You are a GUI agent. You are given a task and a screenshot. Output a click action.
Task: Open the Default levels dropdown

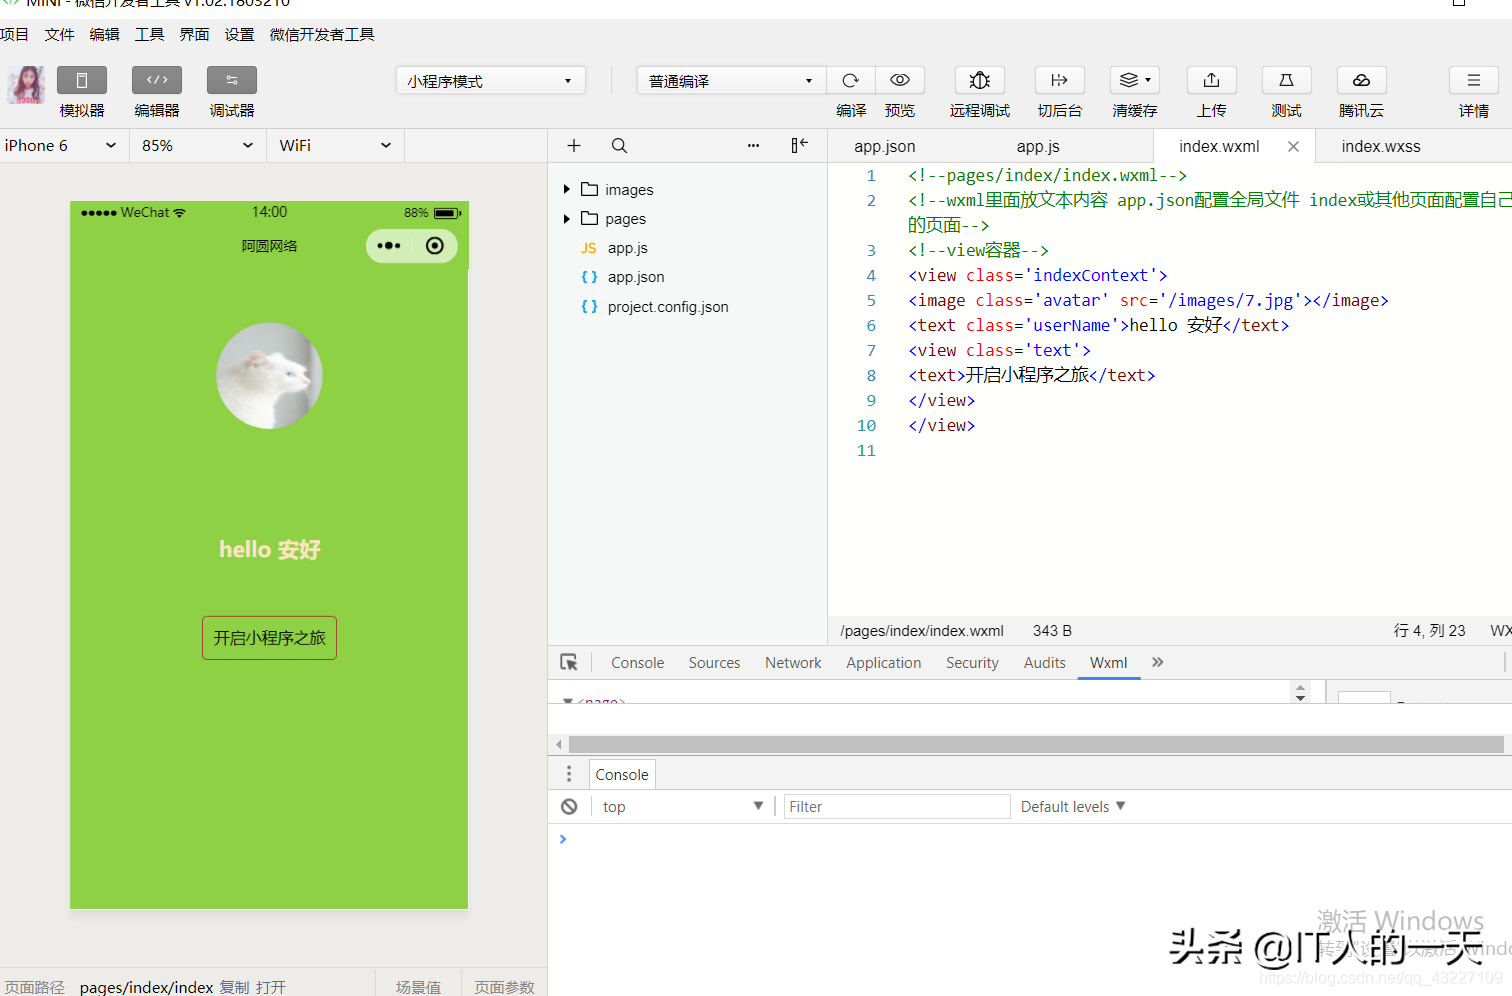(1072, 807)
